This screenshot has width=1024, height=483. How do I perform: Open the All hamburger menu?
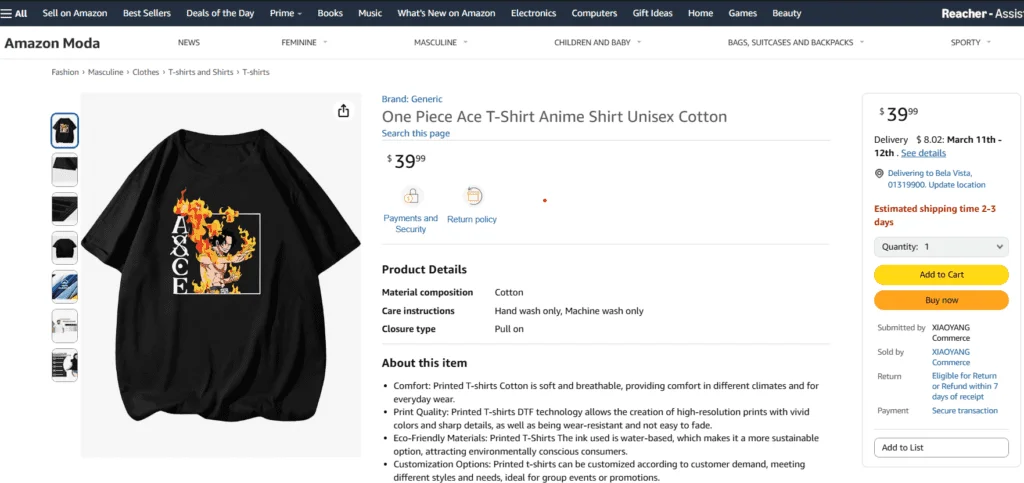pyautogui.click(x=14, y=13)
